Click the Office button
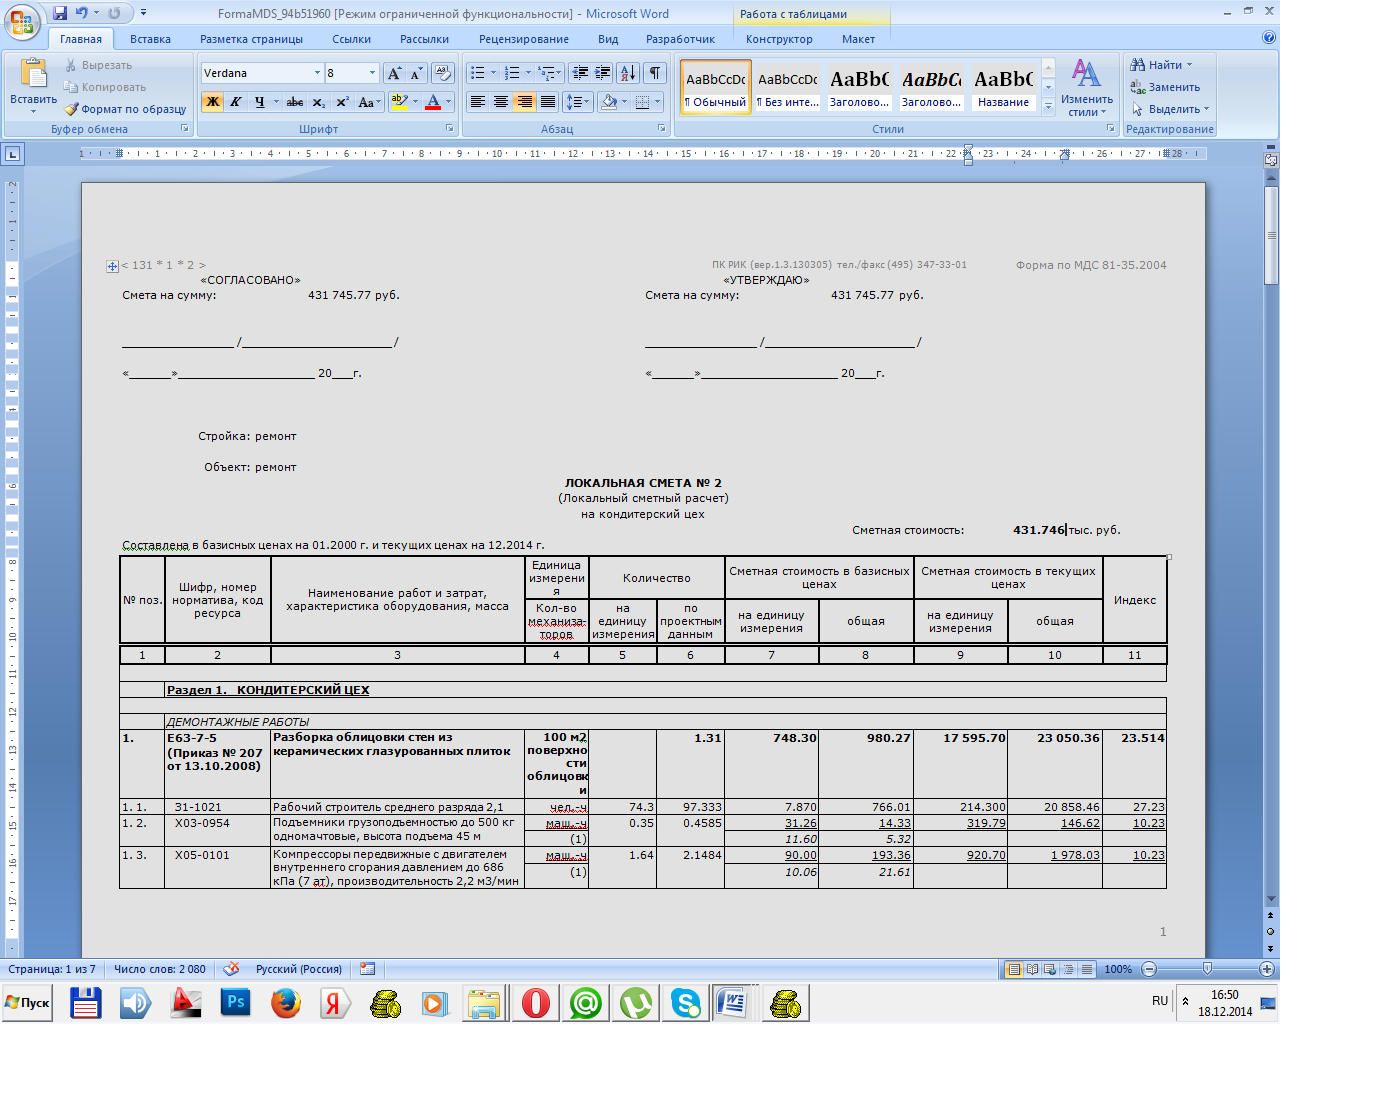The image size is (1381, 1104). [x=22, y=22]
